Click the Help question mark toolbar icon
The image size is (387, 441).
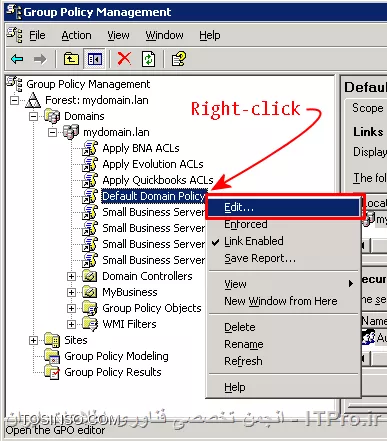[x=179, y=59]
